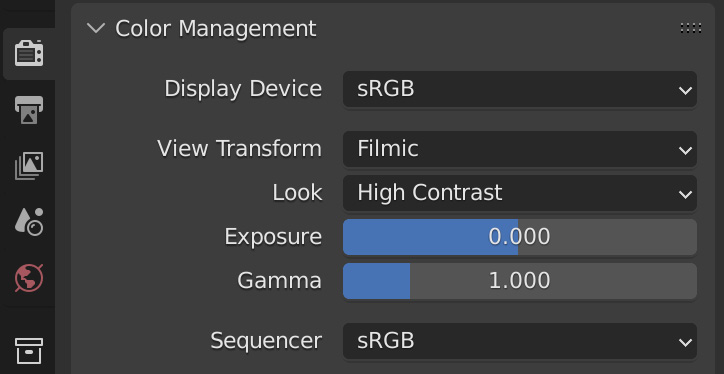The image size is (724, 374).
Task: Click the Display Device dropdown arrow
Action: (x=685, y=90)
